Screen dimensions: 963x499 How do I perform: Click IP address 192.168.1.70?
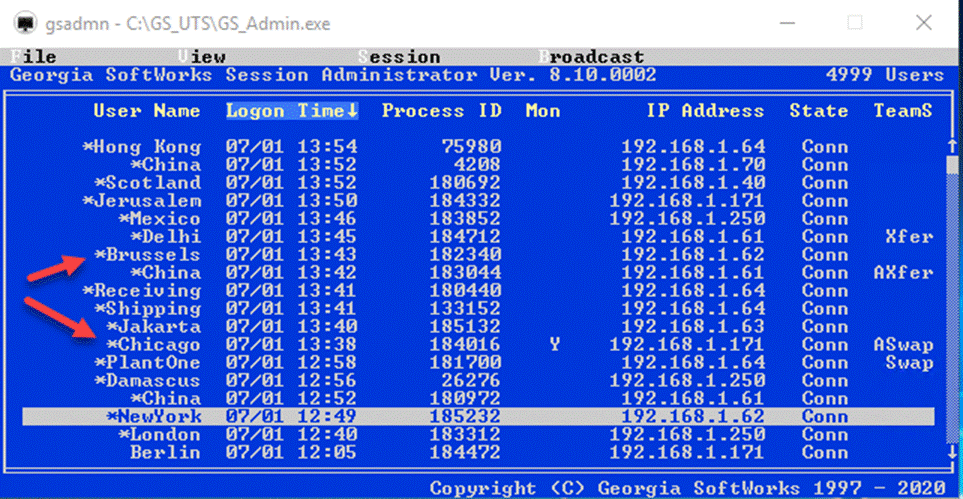pyautogui.click(x=693, y=165)
